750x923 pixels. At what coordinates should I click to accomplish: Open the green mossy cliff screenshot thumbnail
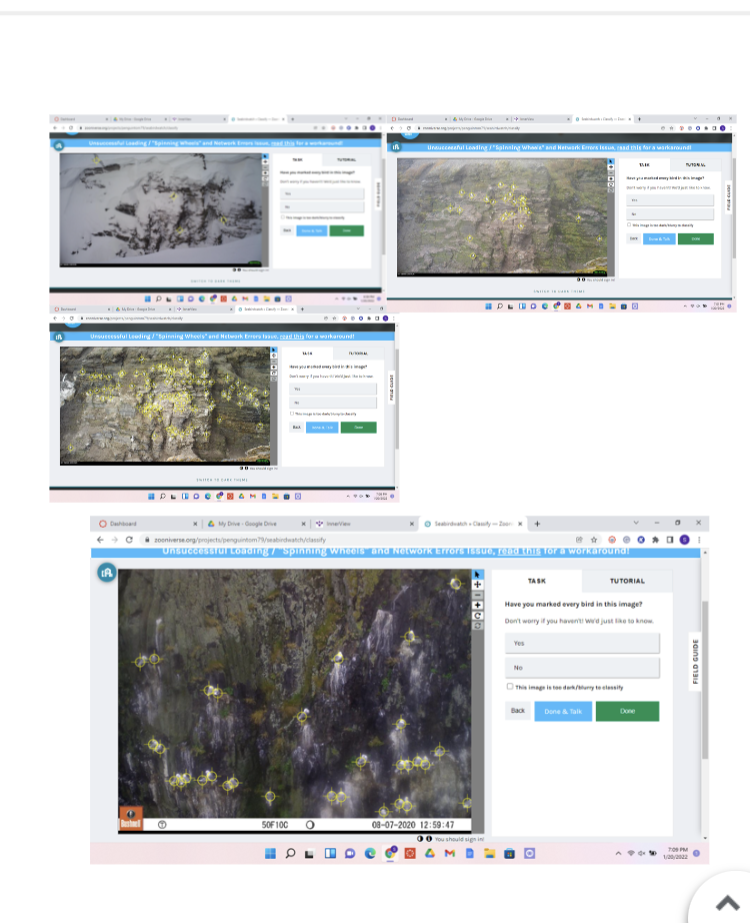pos(562,213)
